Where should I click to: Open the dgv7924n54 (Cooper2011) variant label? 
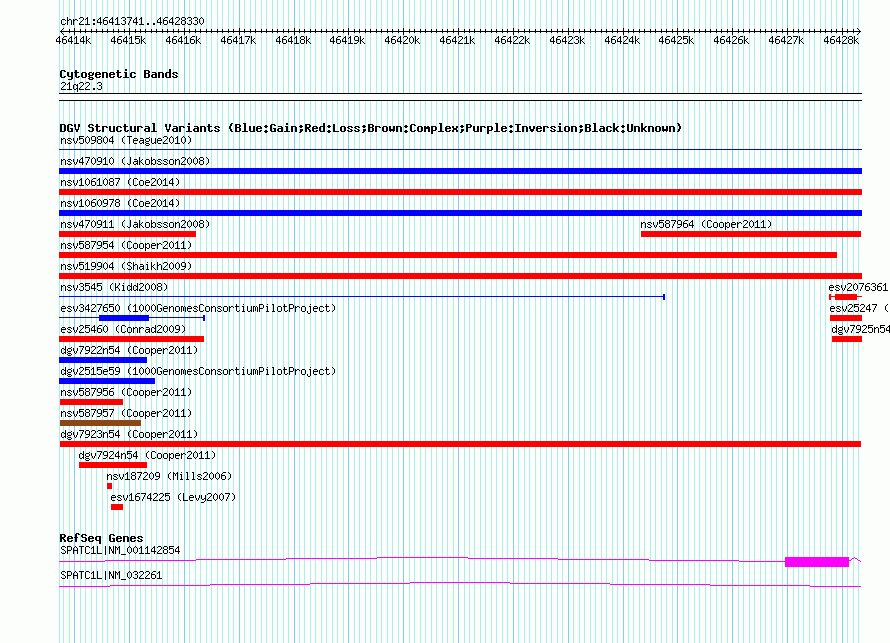point(147,455)
